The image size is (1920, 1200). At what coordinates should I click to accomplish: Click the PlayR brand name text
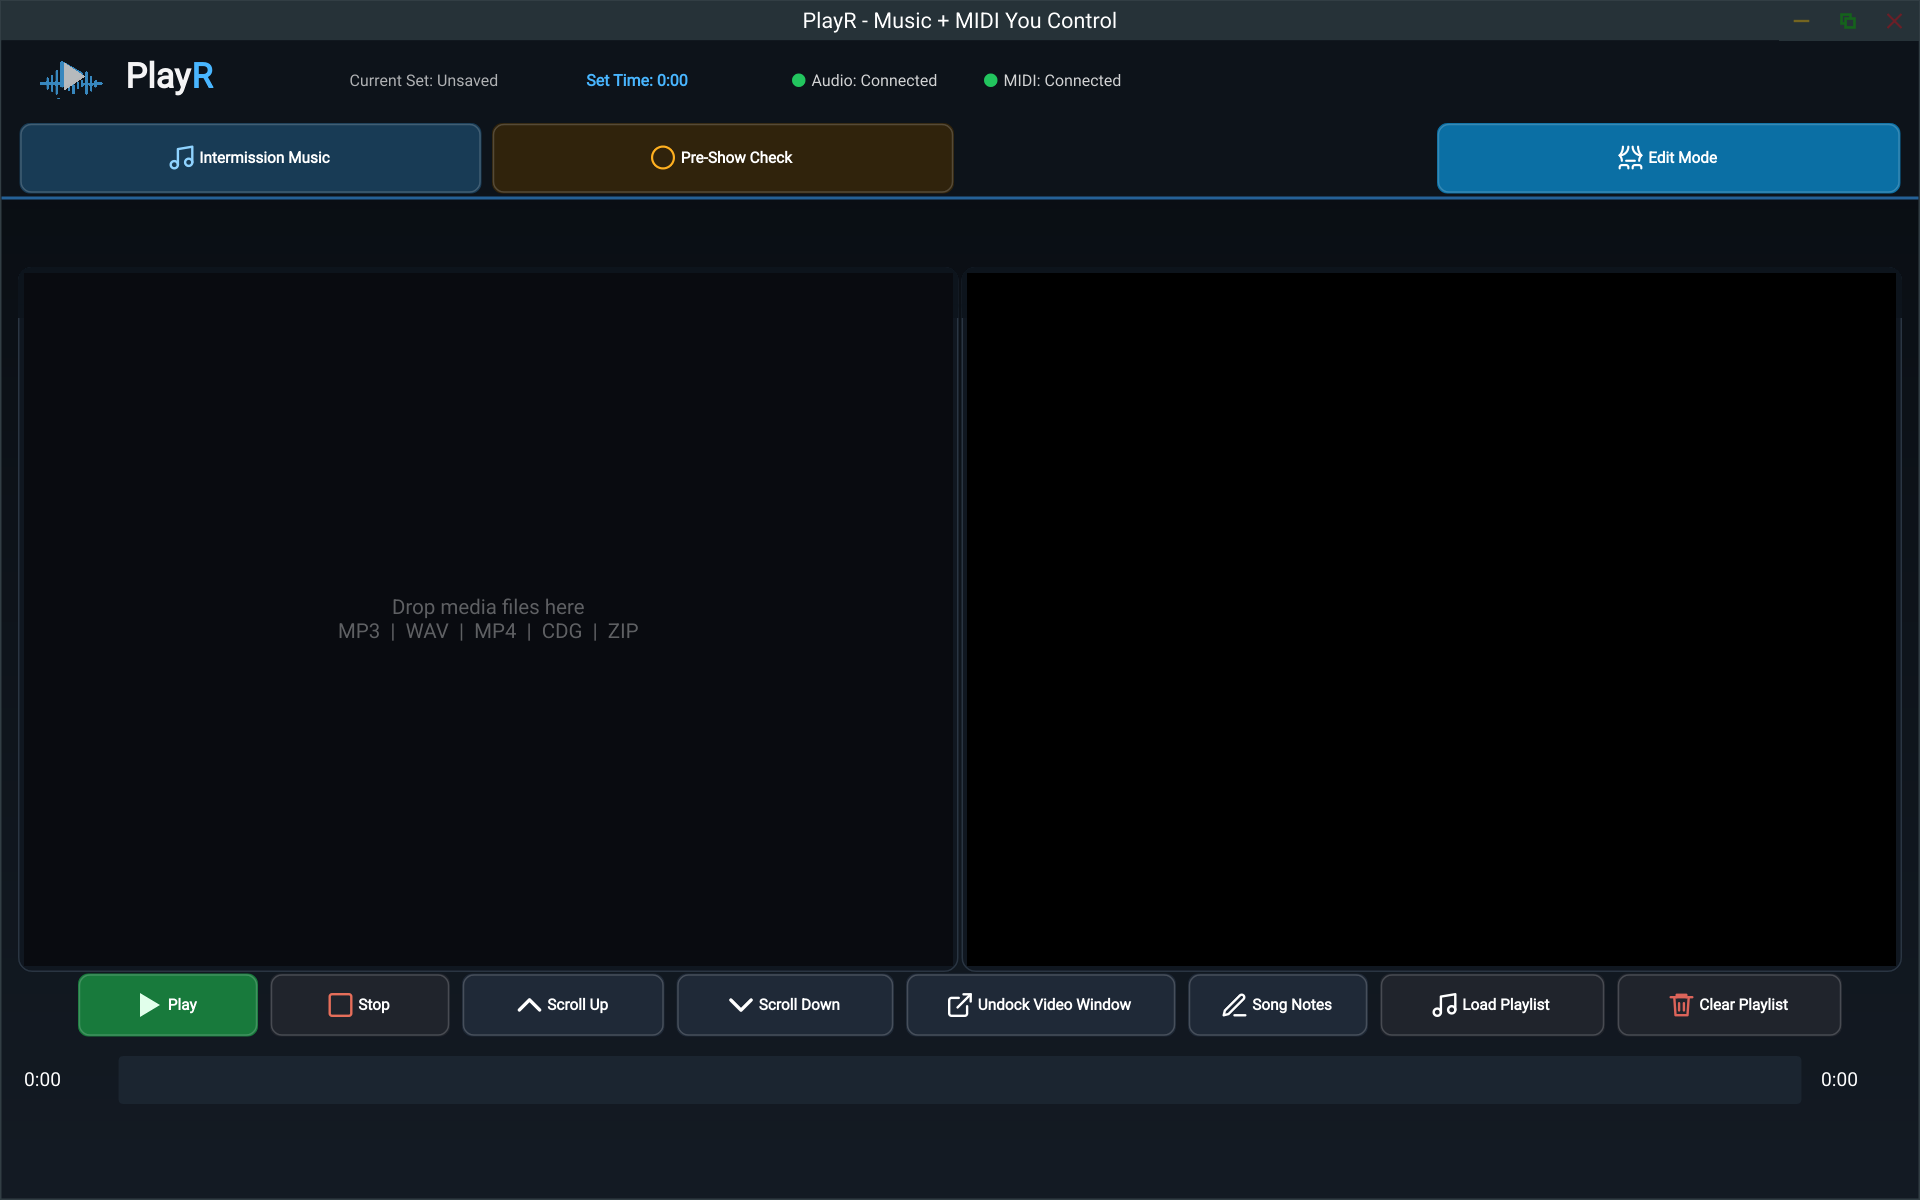170,77
